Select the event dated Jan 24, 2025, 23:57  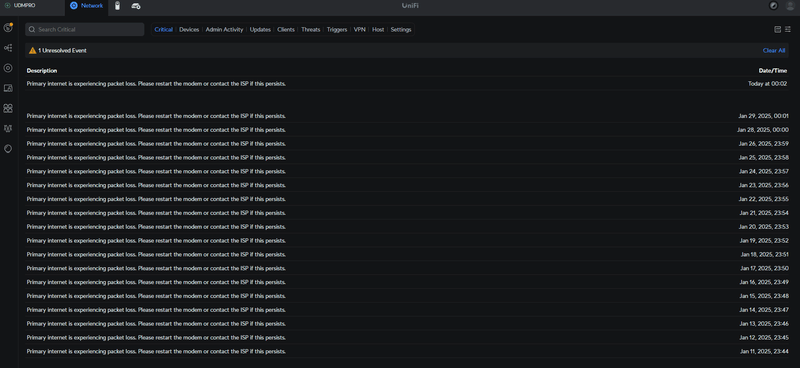click(407, 171)
